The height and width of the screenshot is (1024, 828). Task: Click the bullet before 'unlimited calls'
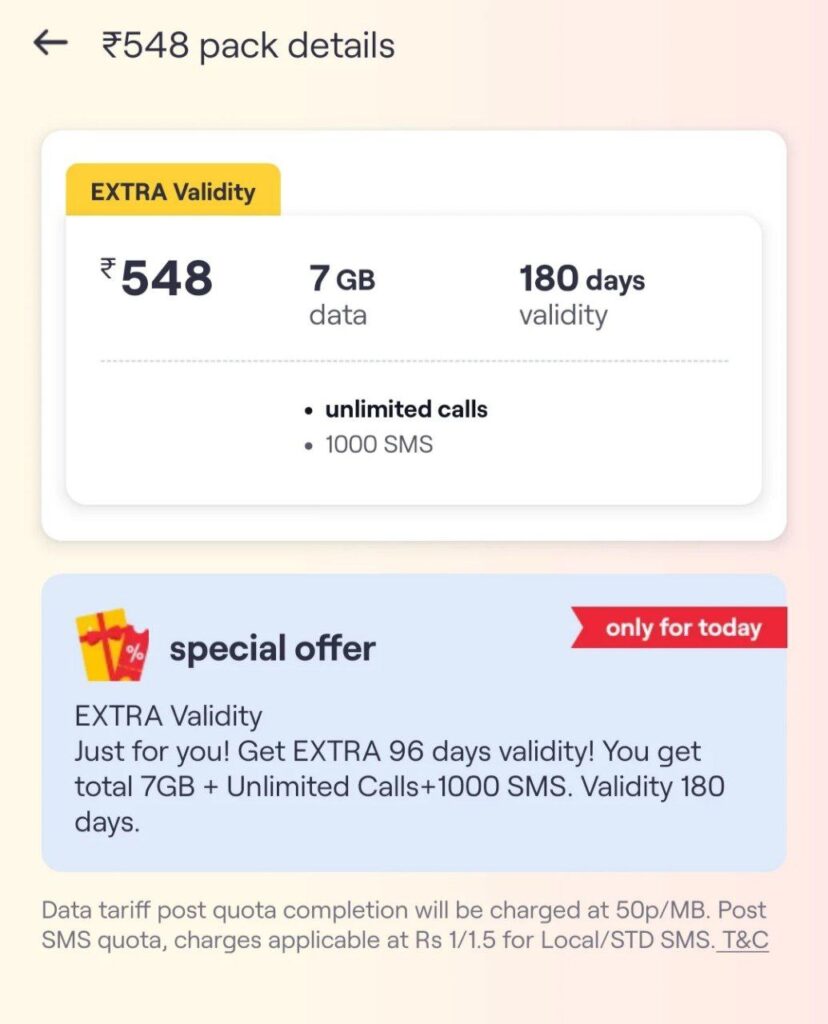(x=309, y=410)
